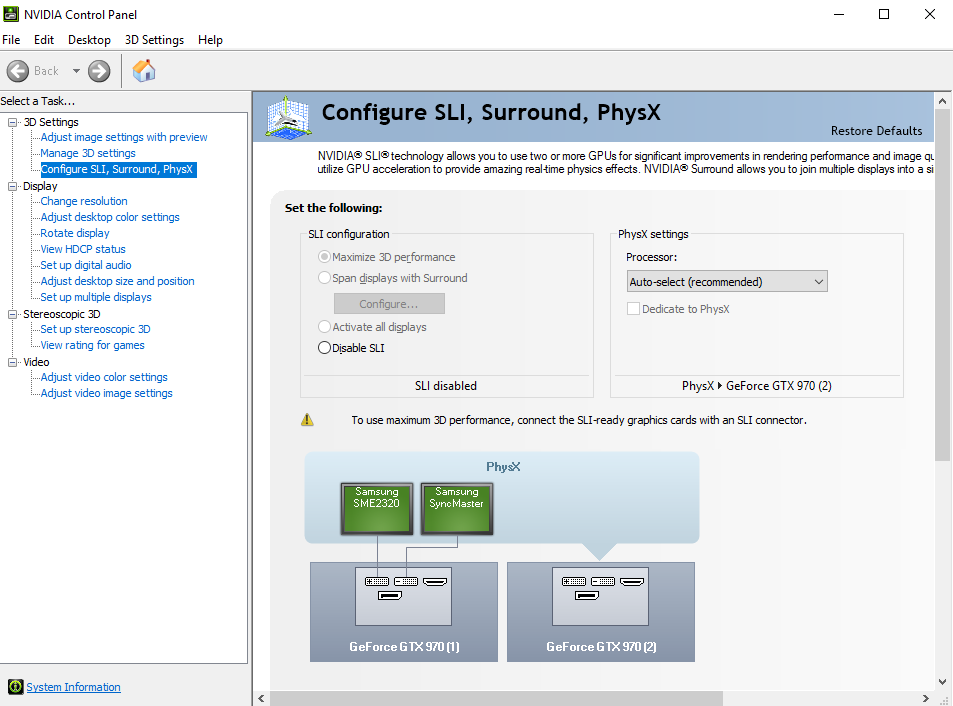Viewport: 953px width, 706px height.
Task: Open Adjust video image settings task
Action: tap(106, 393)
